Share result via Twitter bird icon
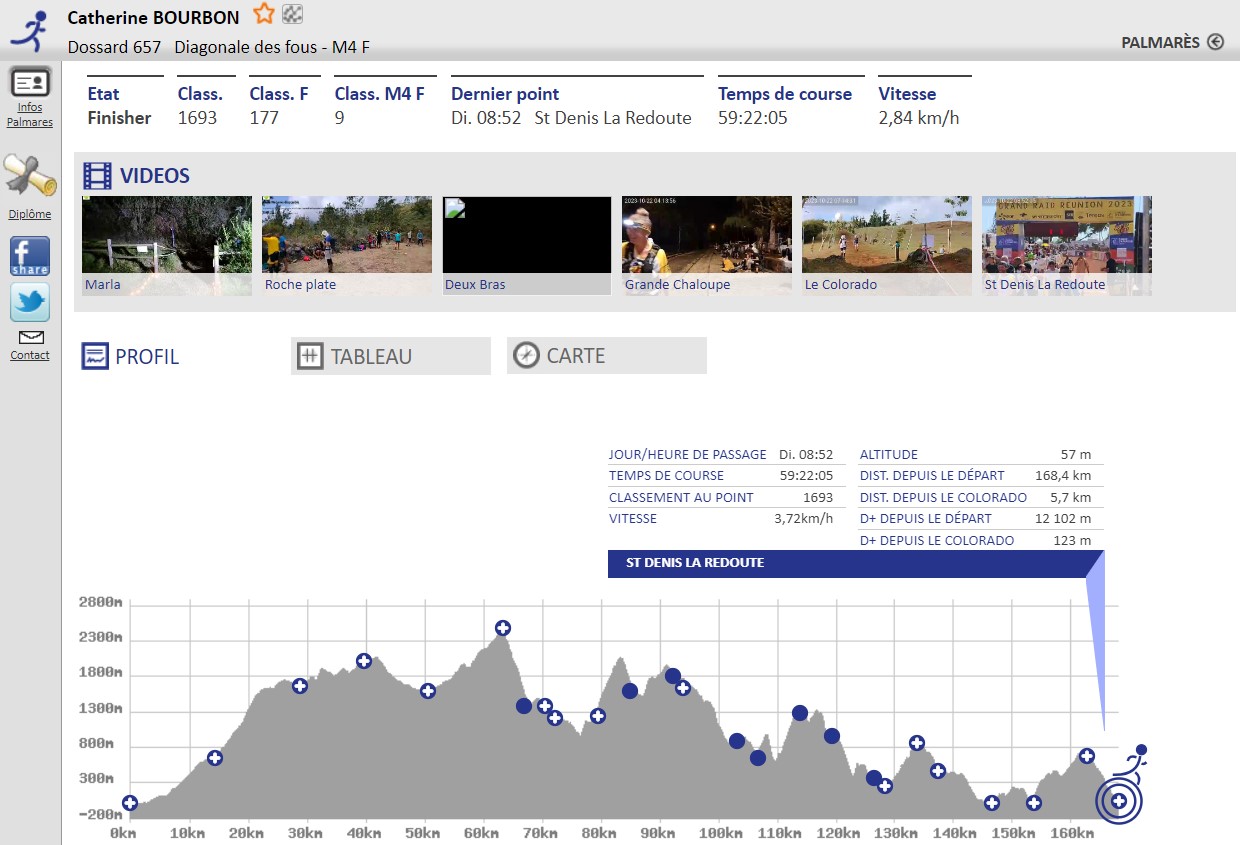Image resolution: width=1240 pixels, height=845 pixels. [30, 302]
